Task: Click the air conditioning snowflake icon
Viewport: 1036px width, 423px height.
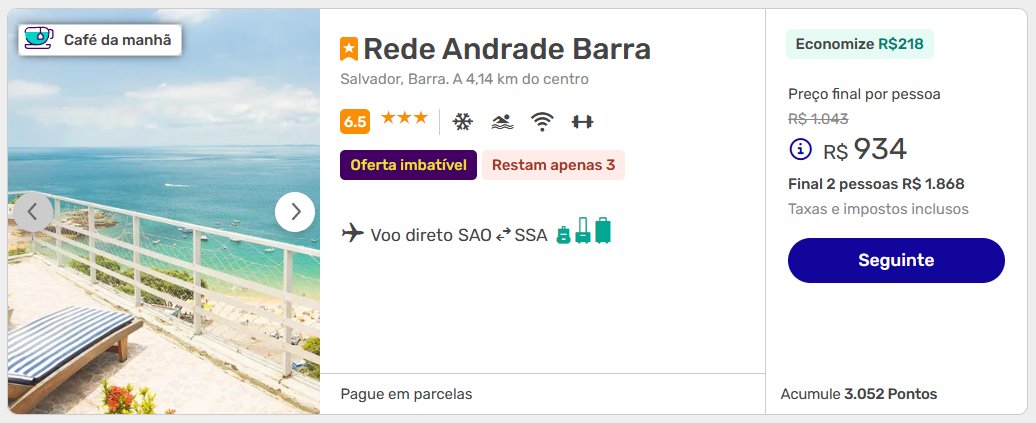Action: pyautogui.click(x=462, y=122)
